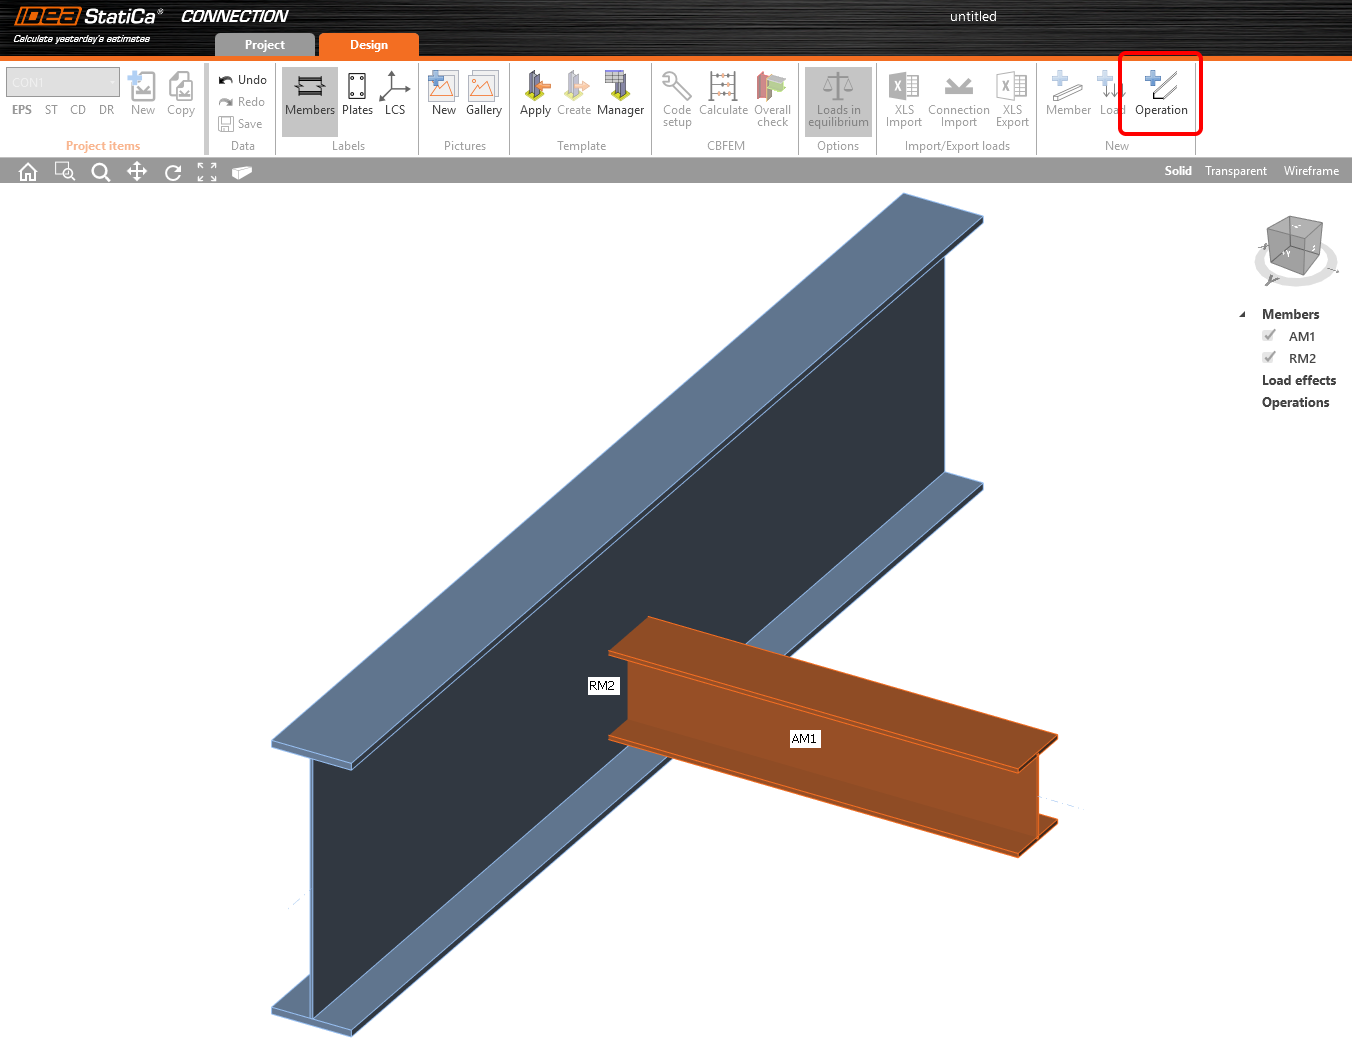Apply a template
This screenshot has height=1043, width=1352.
point(535,94)
